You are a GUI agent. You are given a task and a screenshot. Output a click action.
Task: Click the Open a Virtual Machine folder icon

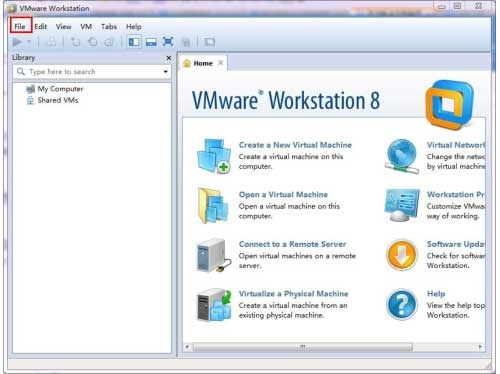[x=213, y=205]
